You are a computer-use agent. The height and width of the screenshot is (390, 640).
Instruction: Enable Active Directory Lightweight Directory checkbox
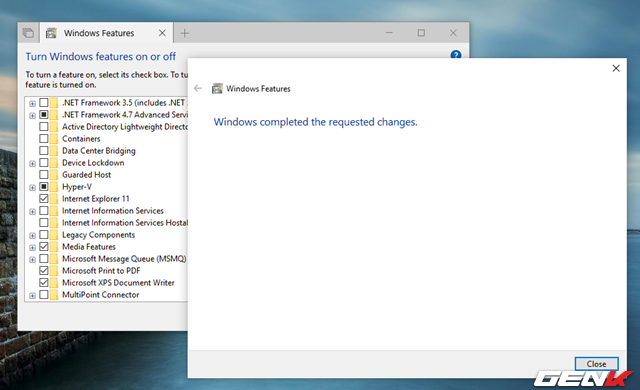(44, 126)
